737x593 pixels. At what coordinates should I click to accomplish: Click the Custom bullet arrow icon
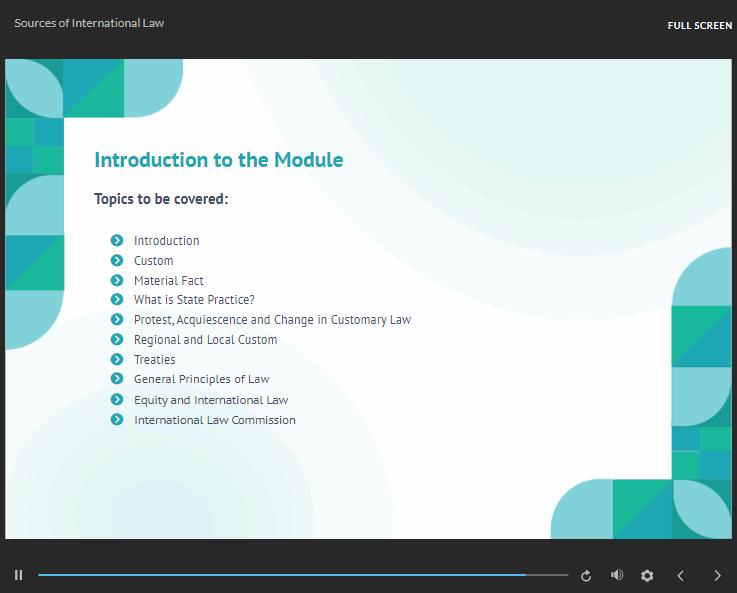pyautogui.click(x=117, y=260)
